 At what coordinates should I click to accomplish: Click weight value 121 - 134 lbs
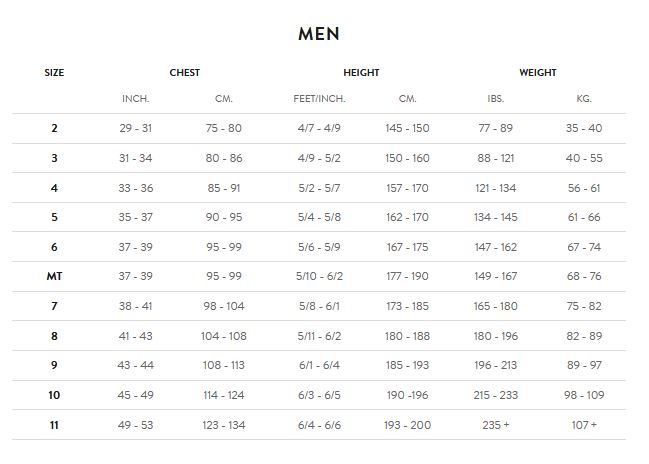[x=495, y=188]
